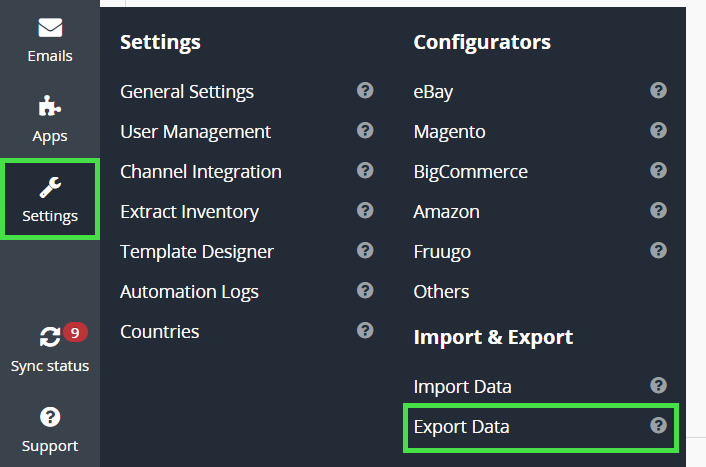Click help icon next to Export Data

click(x=658, y=426)
